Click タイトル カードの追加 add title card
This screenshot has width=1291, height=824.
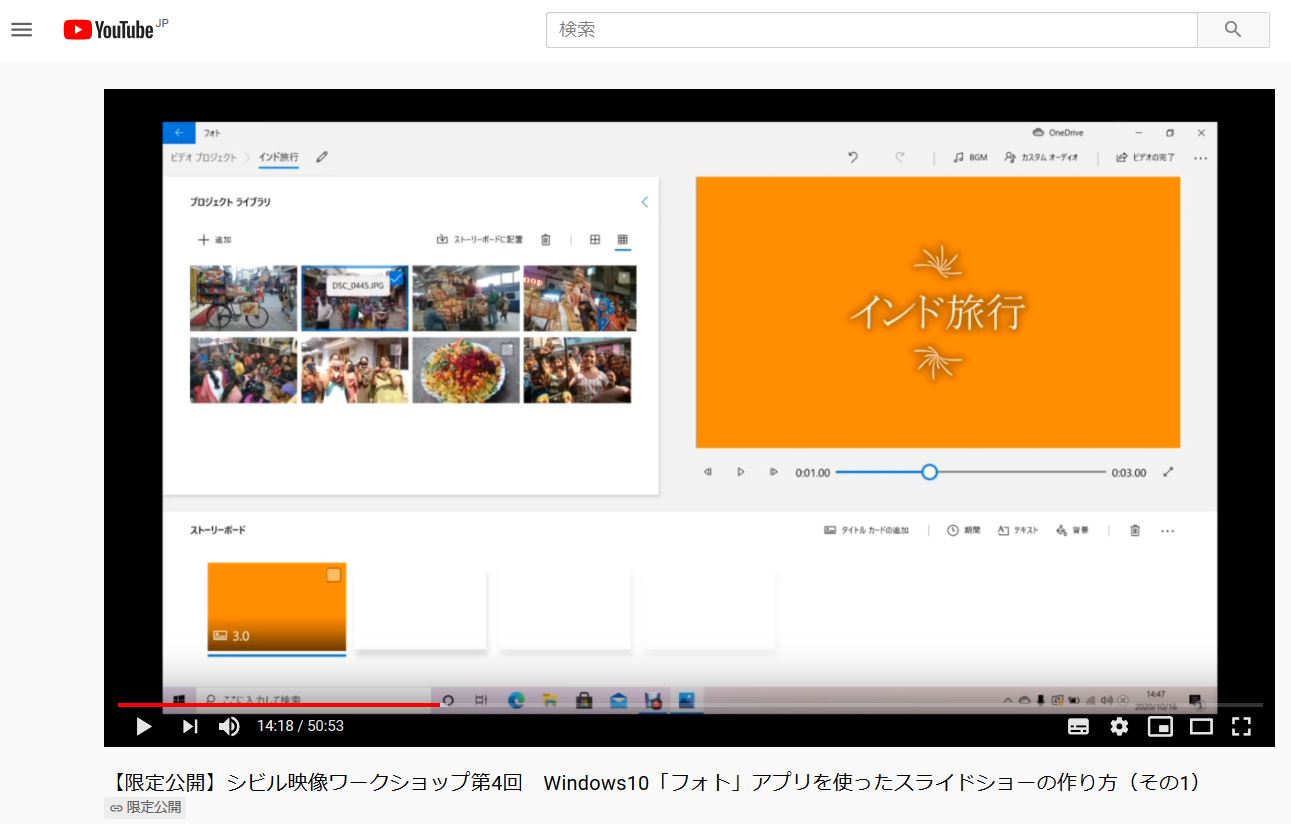pos(867,531)
